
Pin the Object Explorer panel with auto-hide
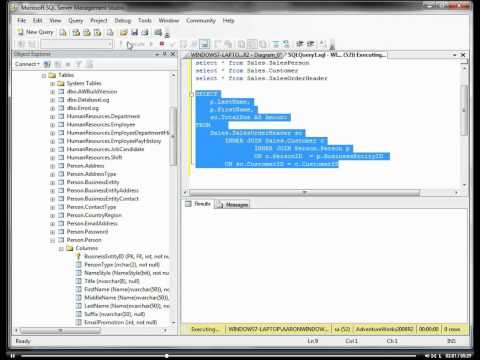coord(164,54)
